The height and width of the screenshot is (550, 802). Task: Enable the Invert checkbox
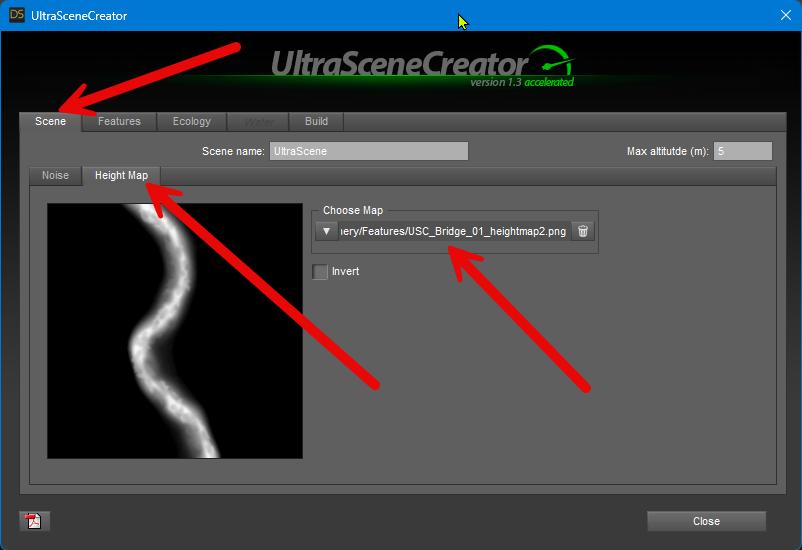pos(320,271)
